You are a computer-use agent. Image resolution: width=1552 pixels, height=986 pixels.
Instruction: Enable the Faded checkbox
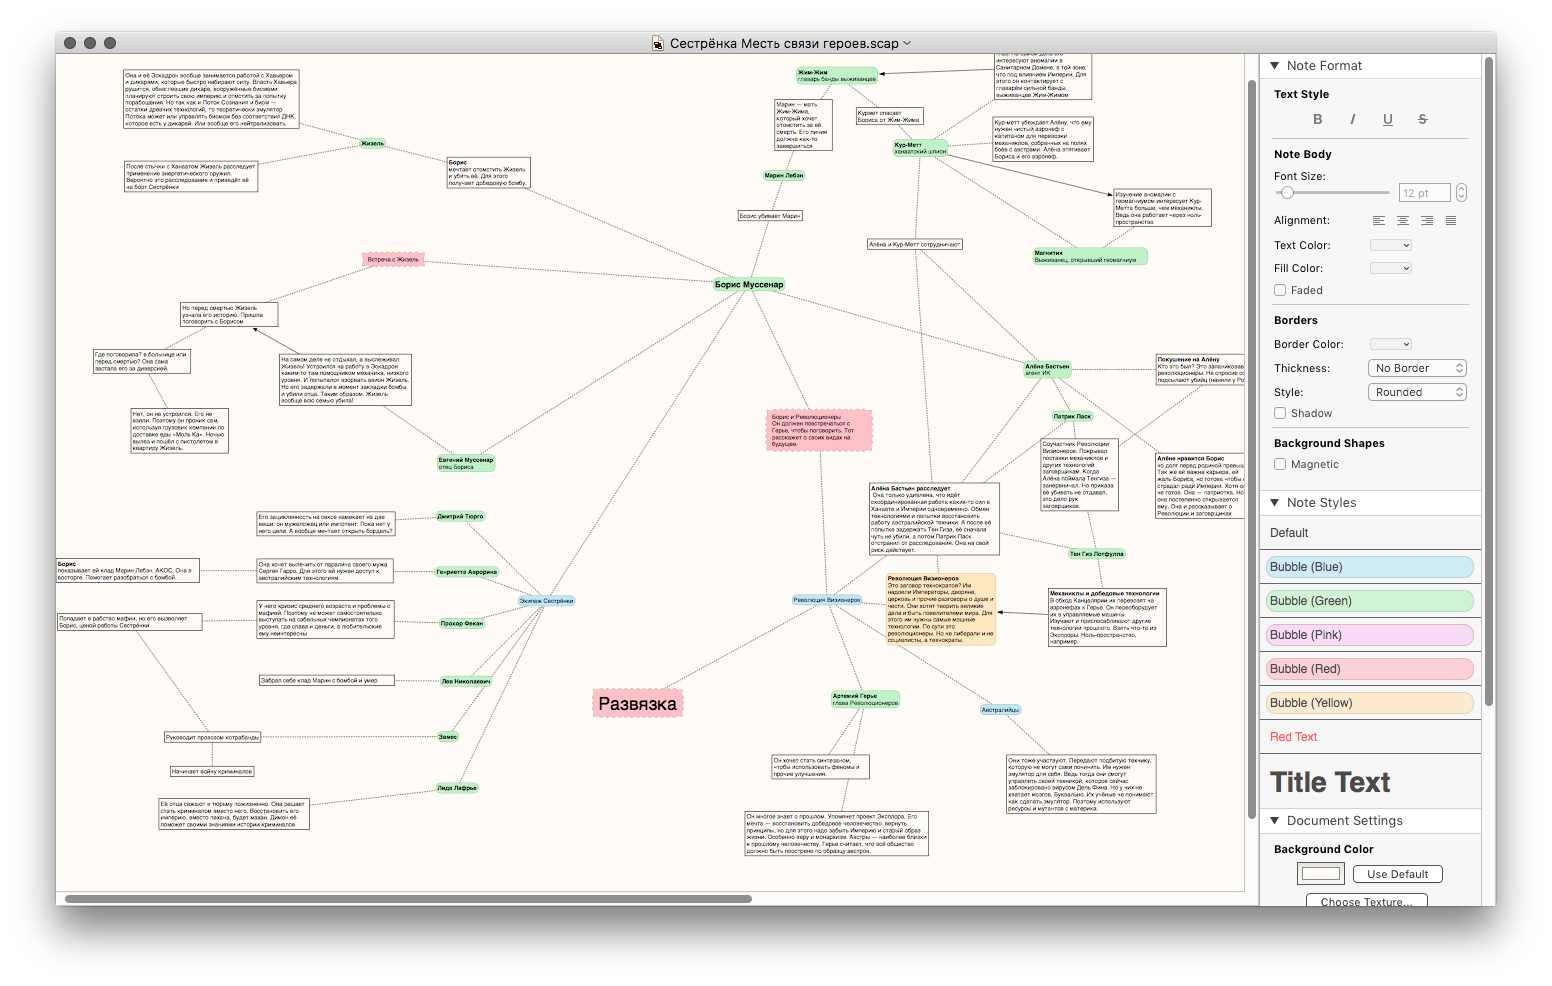(x=1280, y=290)
